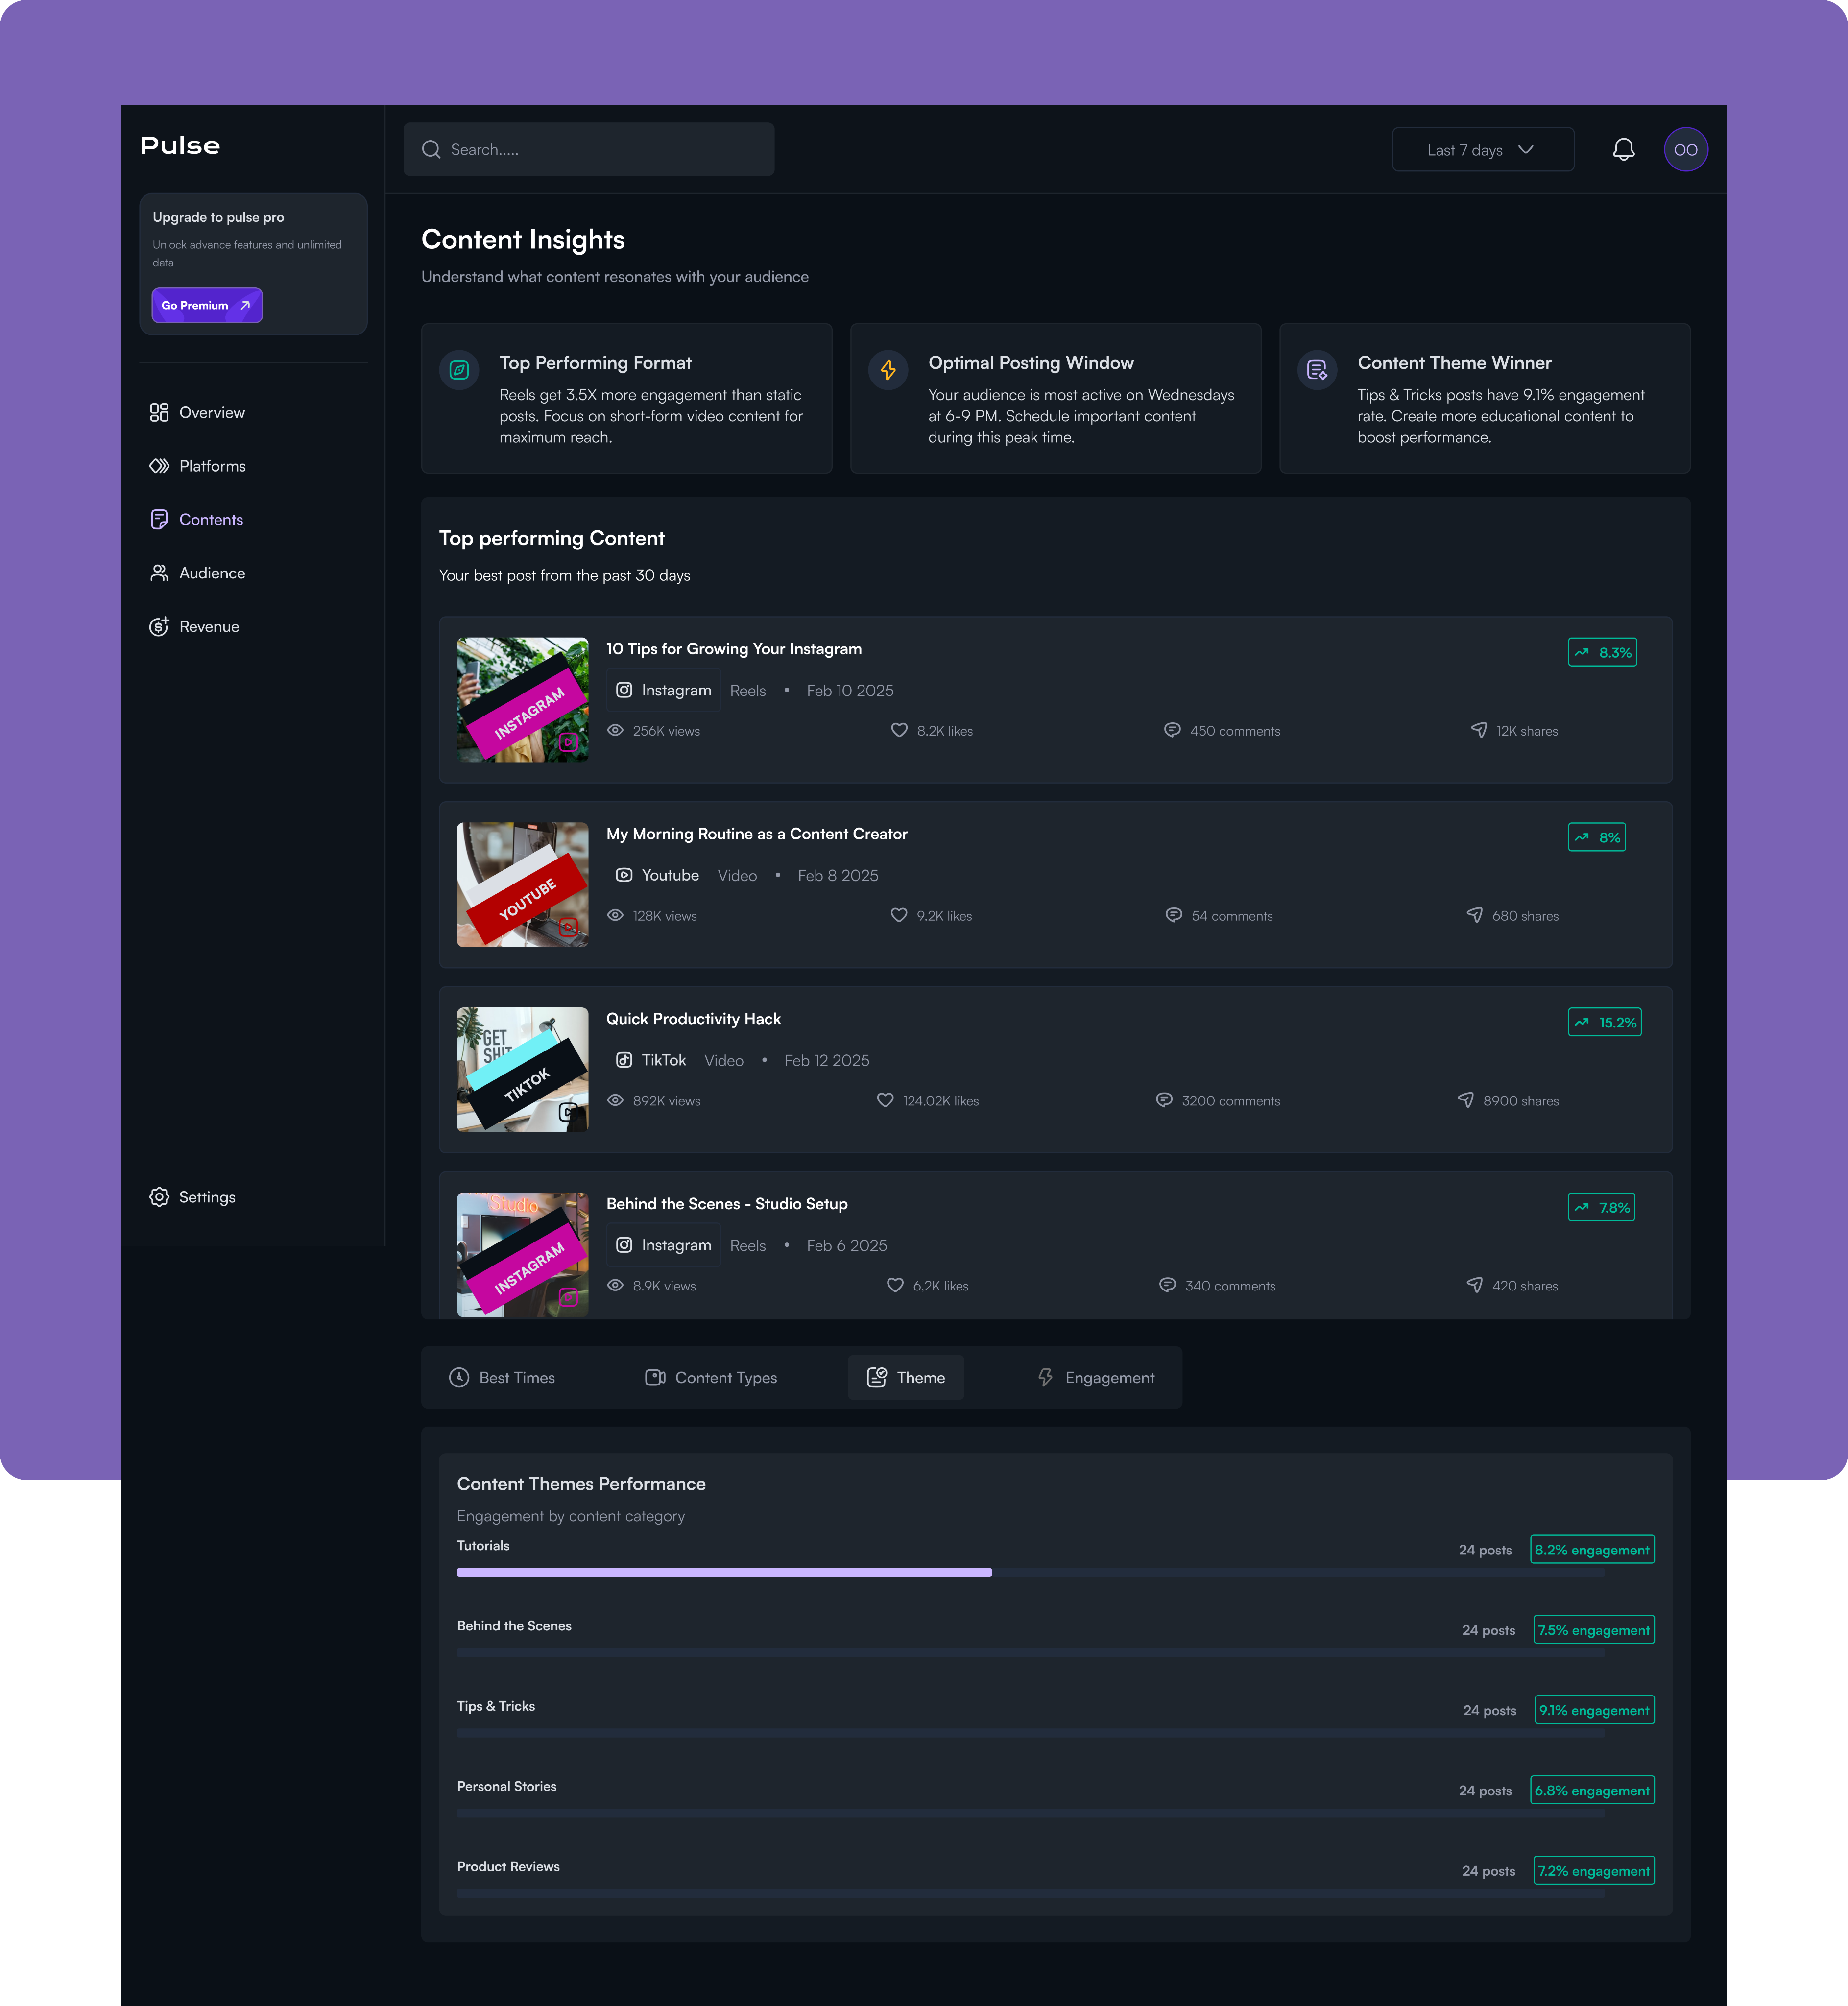Open the user avatar profile

tap(1685, 150)
